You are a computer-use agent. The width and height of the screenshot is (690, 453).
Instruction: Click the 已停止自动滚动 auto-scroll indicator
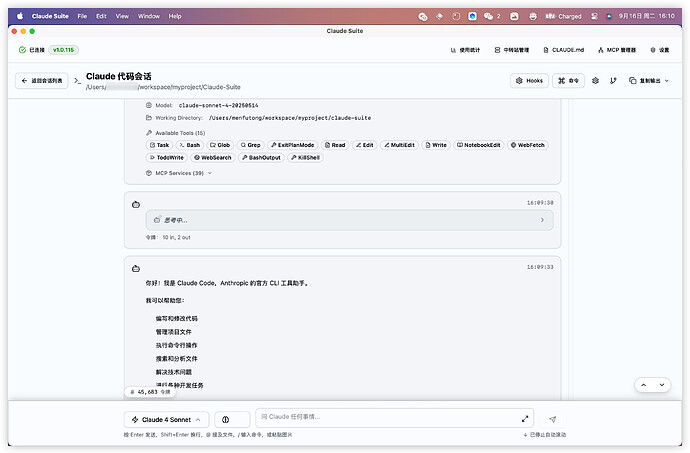tap(544, 435)
